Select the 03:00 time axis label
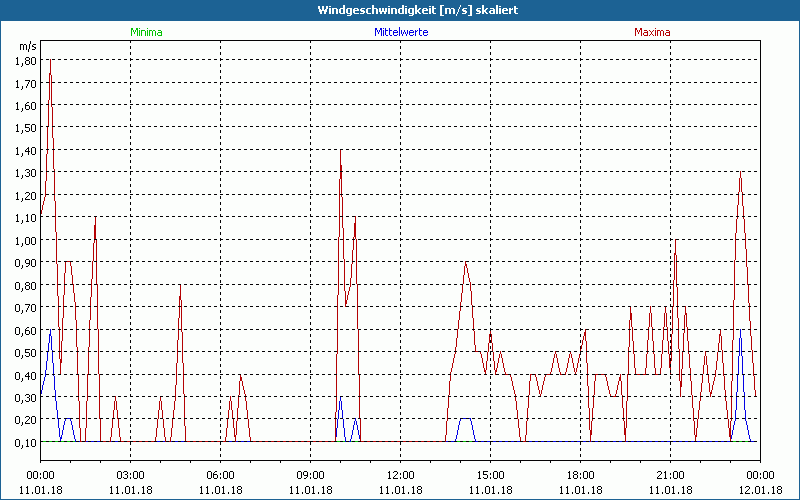 [130, 475]
